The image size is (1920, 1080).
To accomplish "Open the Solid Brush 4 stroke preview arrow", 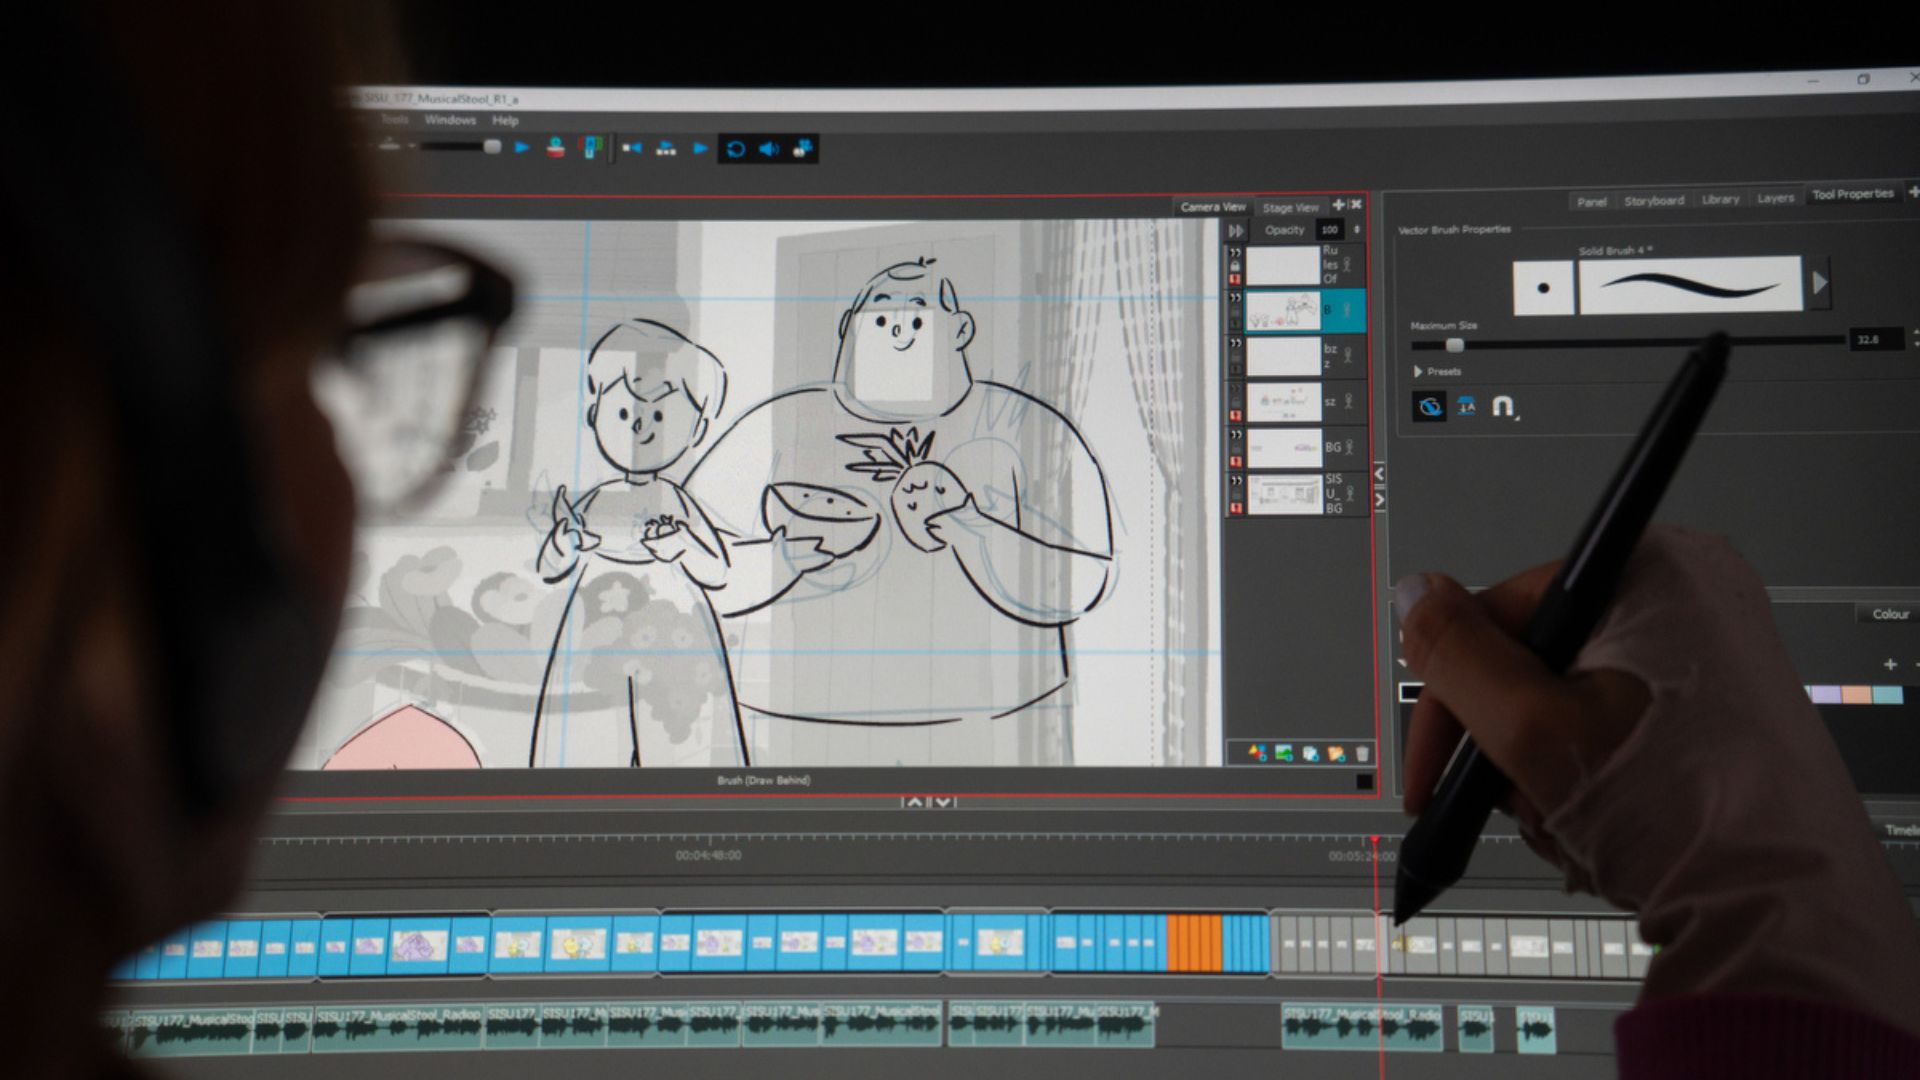I will 1820,283.
